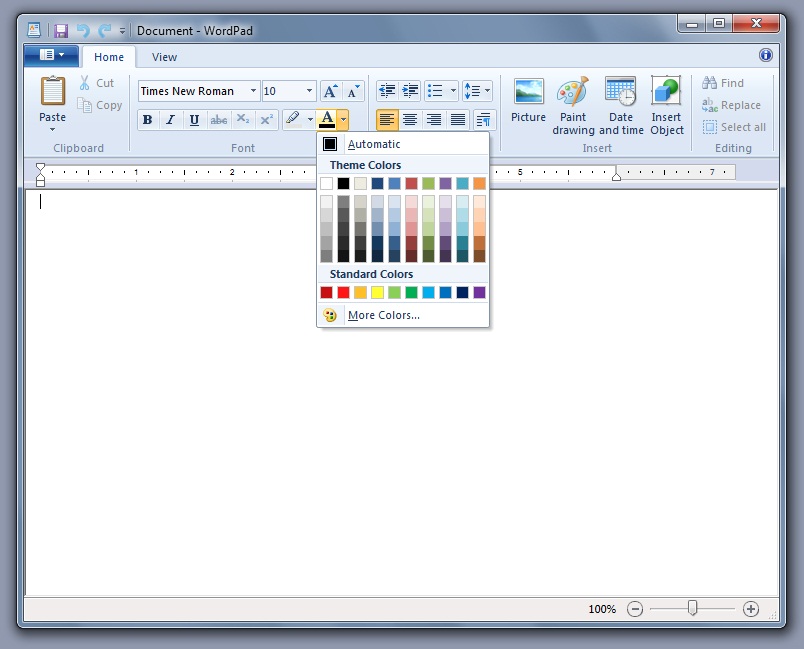Increase indent of the paragraph
The width and height of the screenshot is (804, 649).
pos(410,91)
